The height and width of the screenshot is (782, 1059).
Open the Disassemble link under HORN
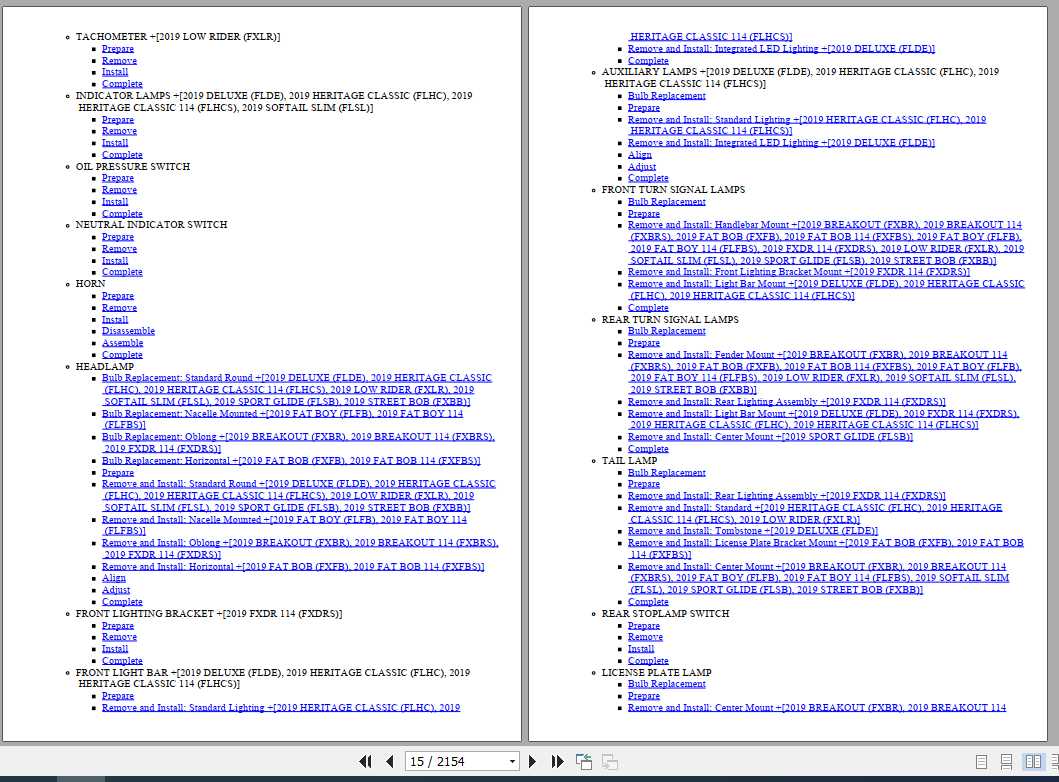[x=128, y=331]
